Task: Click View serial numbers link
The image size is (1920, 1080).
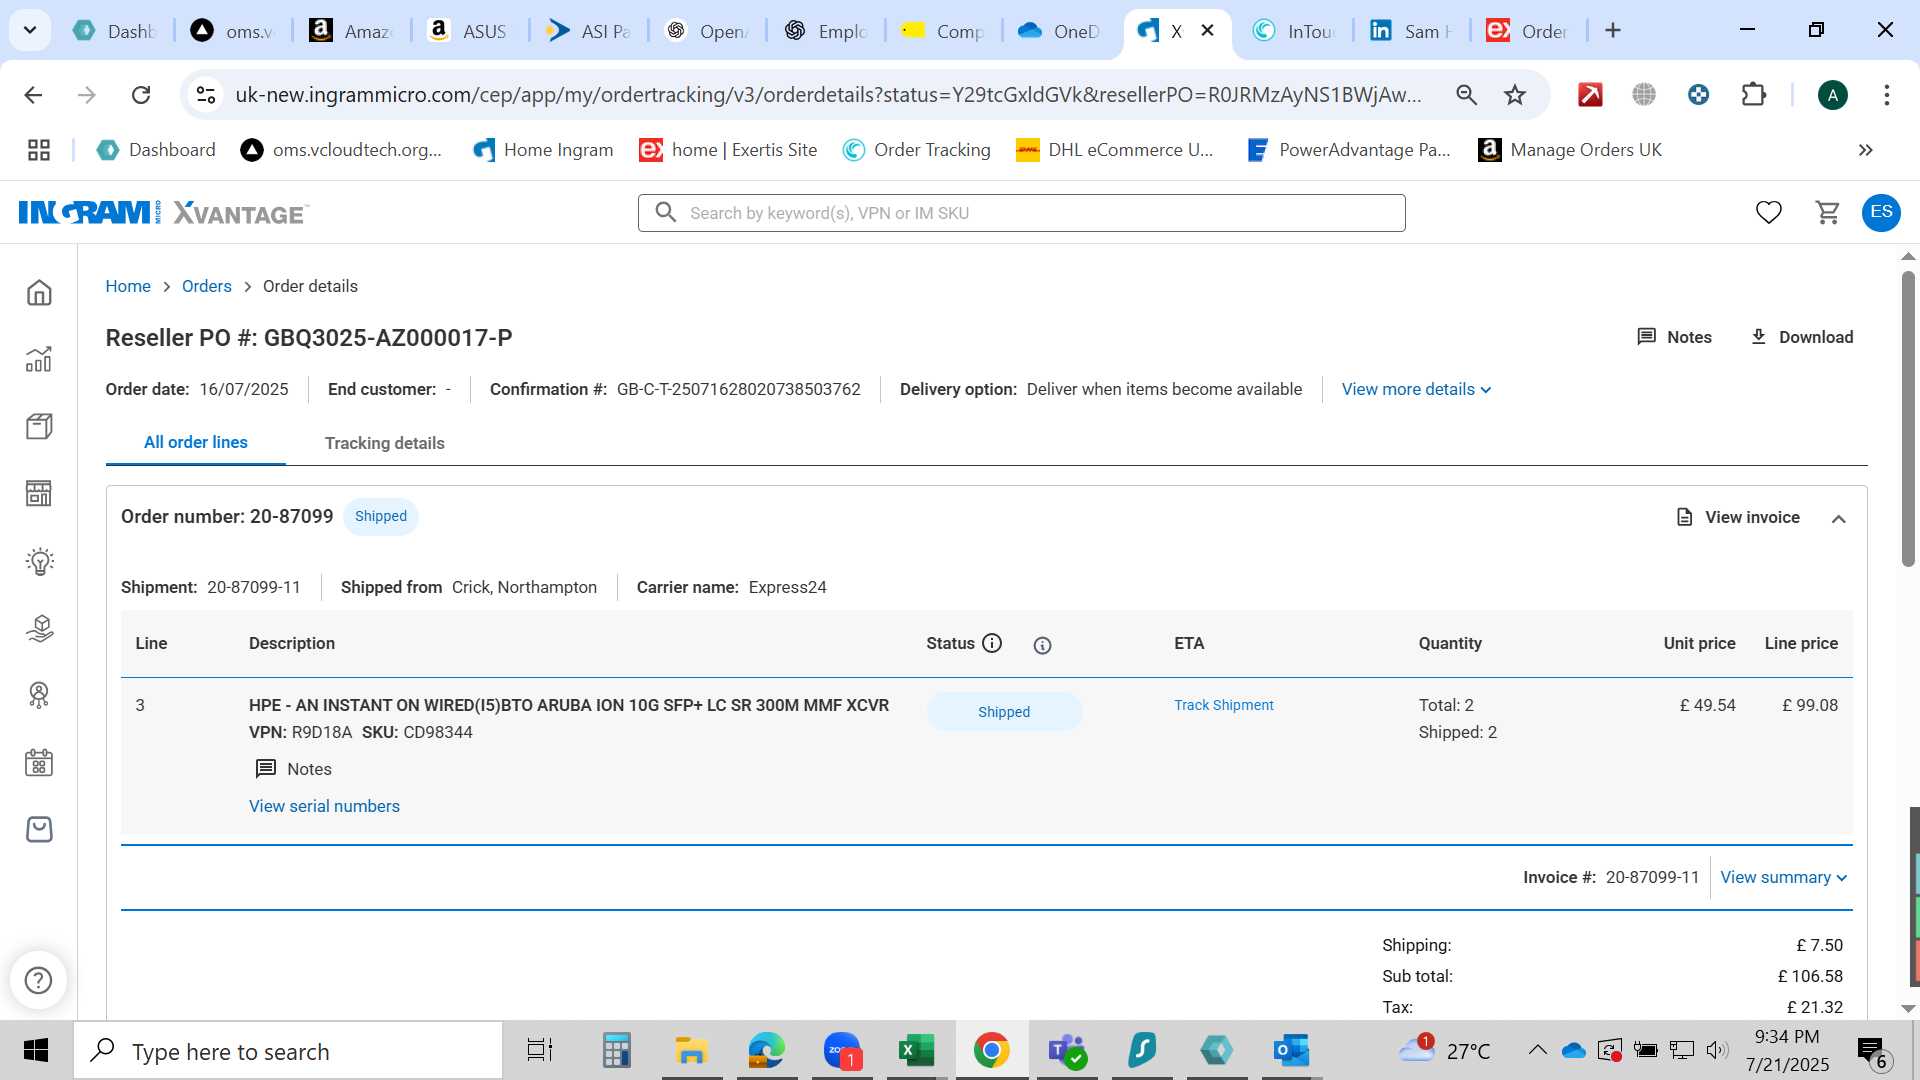Action: (324, 806)
